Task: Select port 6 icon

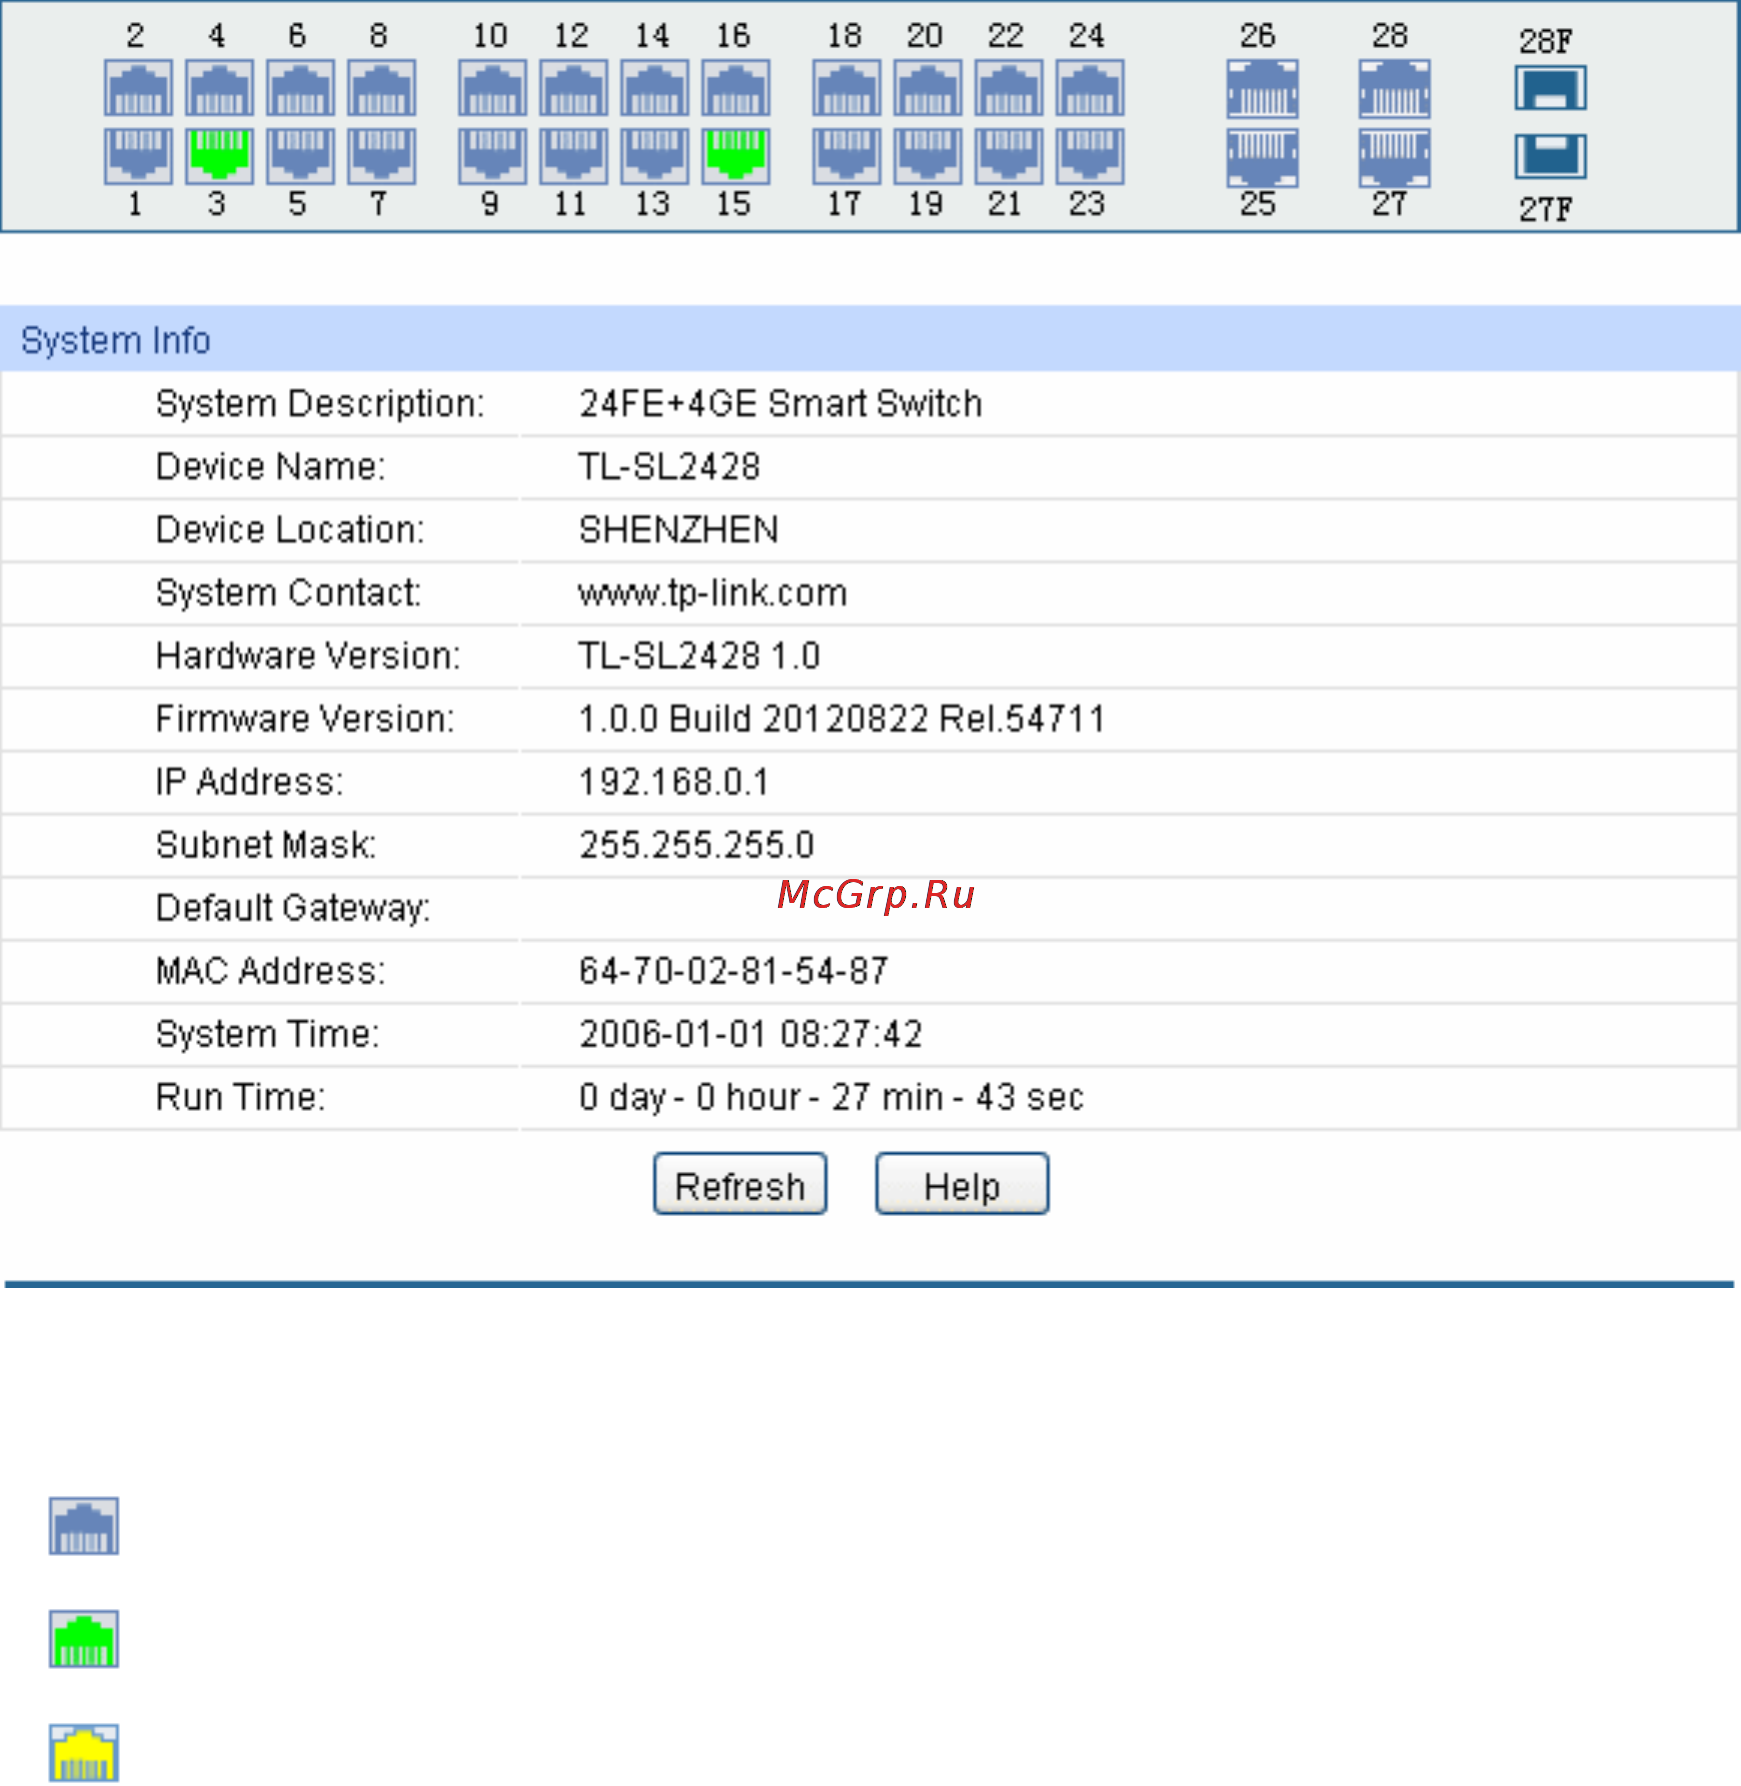Action: pyautogui.click(x=300, y=88)
